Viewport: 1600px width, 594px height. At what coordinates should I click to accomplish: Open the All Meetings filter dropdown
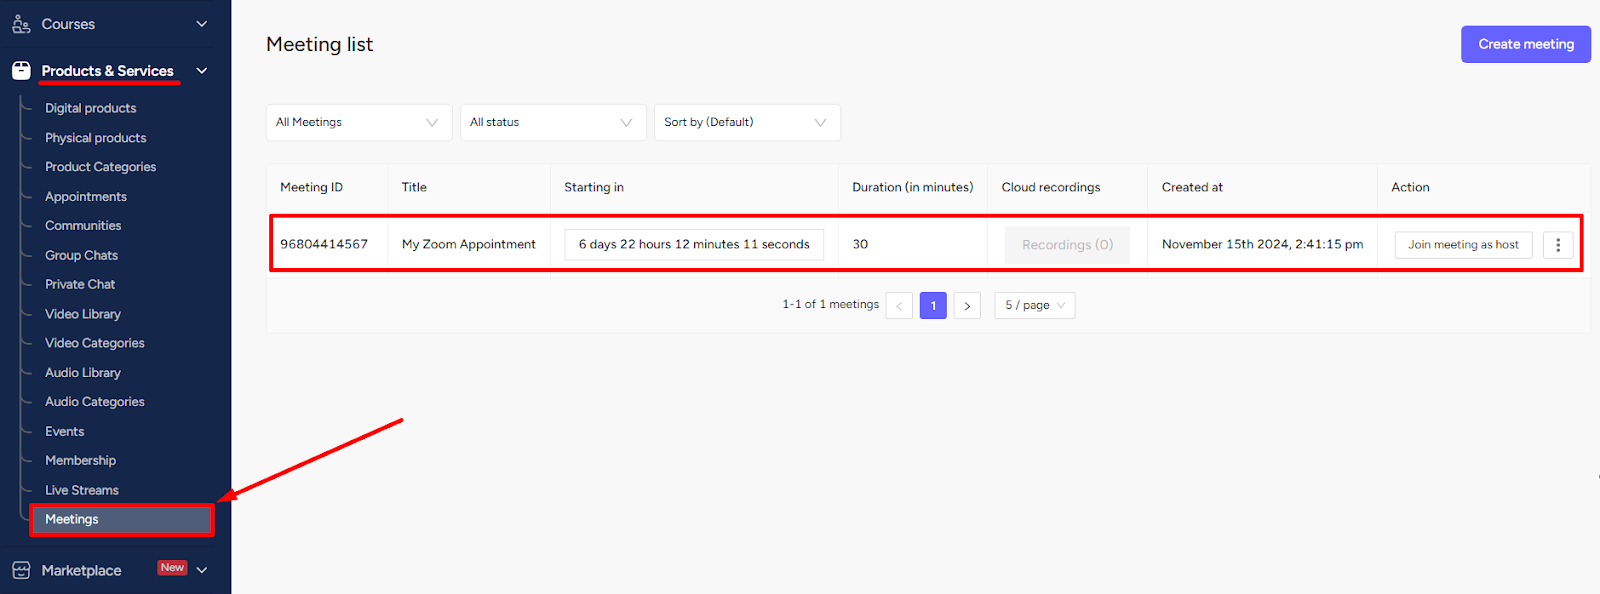pos(359,122)
